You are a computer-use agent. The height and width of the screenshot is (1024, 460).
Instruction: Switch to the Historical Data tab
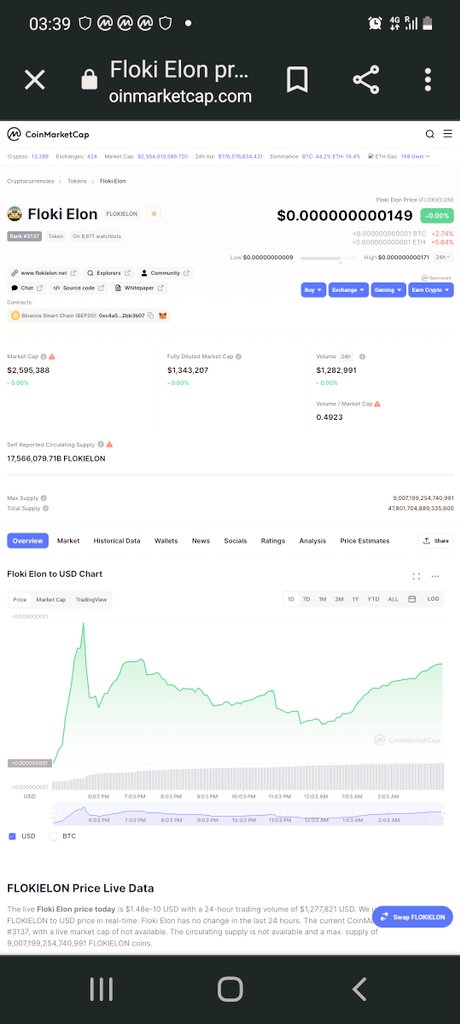[x=117, y=541]
